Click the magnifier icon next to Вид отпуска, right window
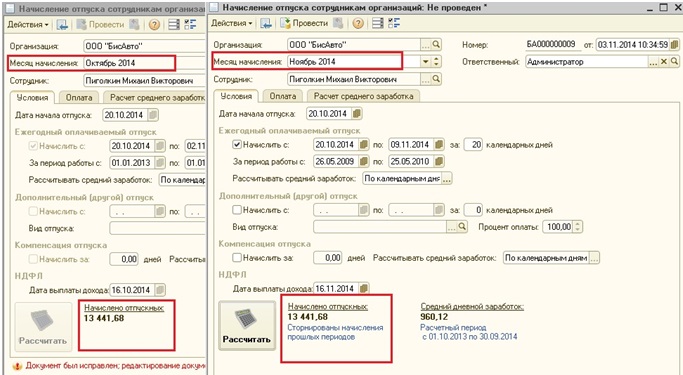Viewport: 683px width, 375px height. click(462, 226)
